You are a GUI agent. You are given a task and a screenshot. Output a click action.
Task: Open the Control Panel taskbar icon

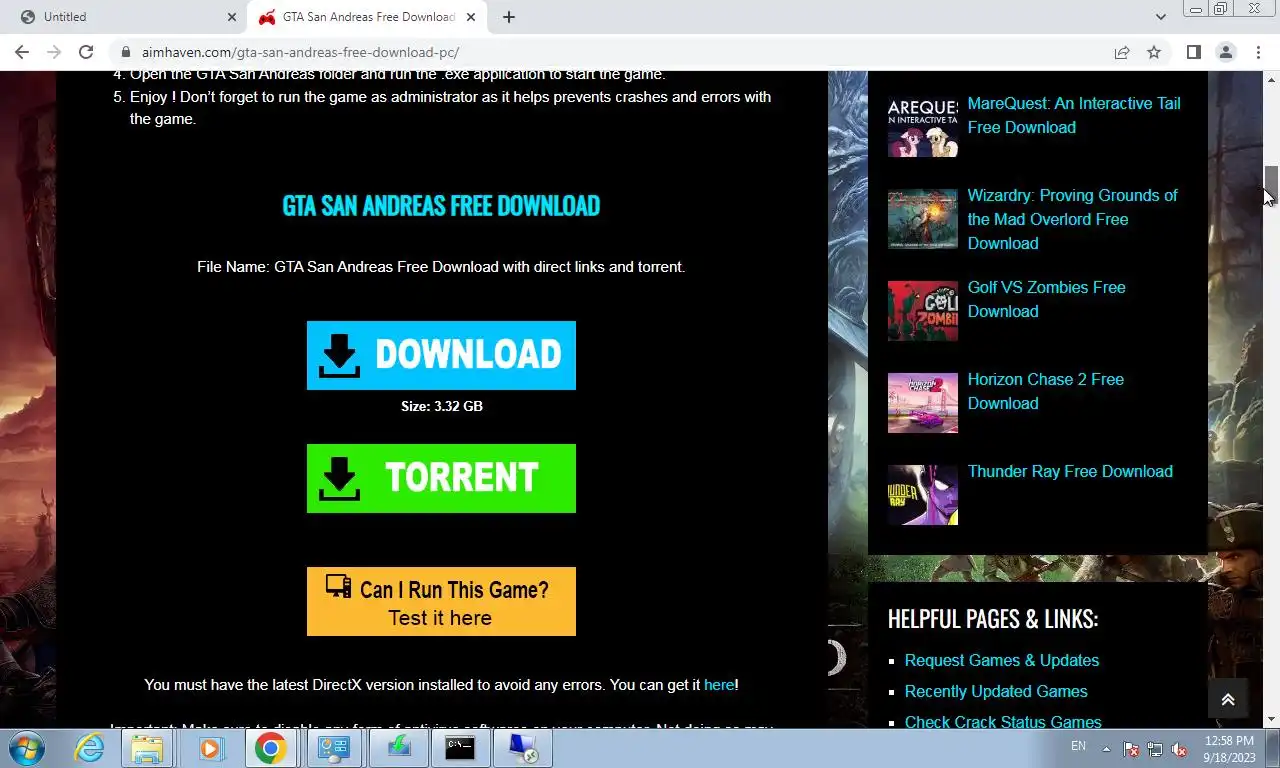[x=333, y=748]
